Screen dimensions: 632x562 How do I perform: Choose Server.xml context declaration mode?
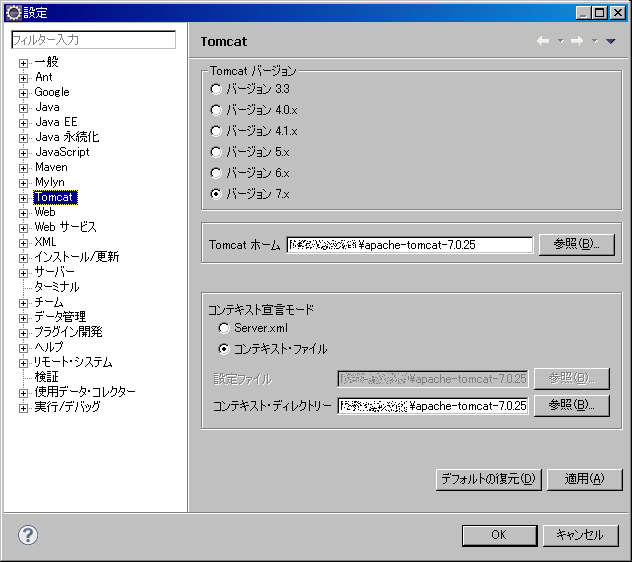pyautogui.click(x=224, y=328)
